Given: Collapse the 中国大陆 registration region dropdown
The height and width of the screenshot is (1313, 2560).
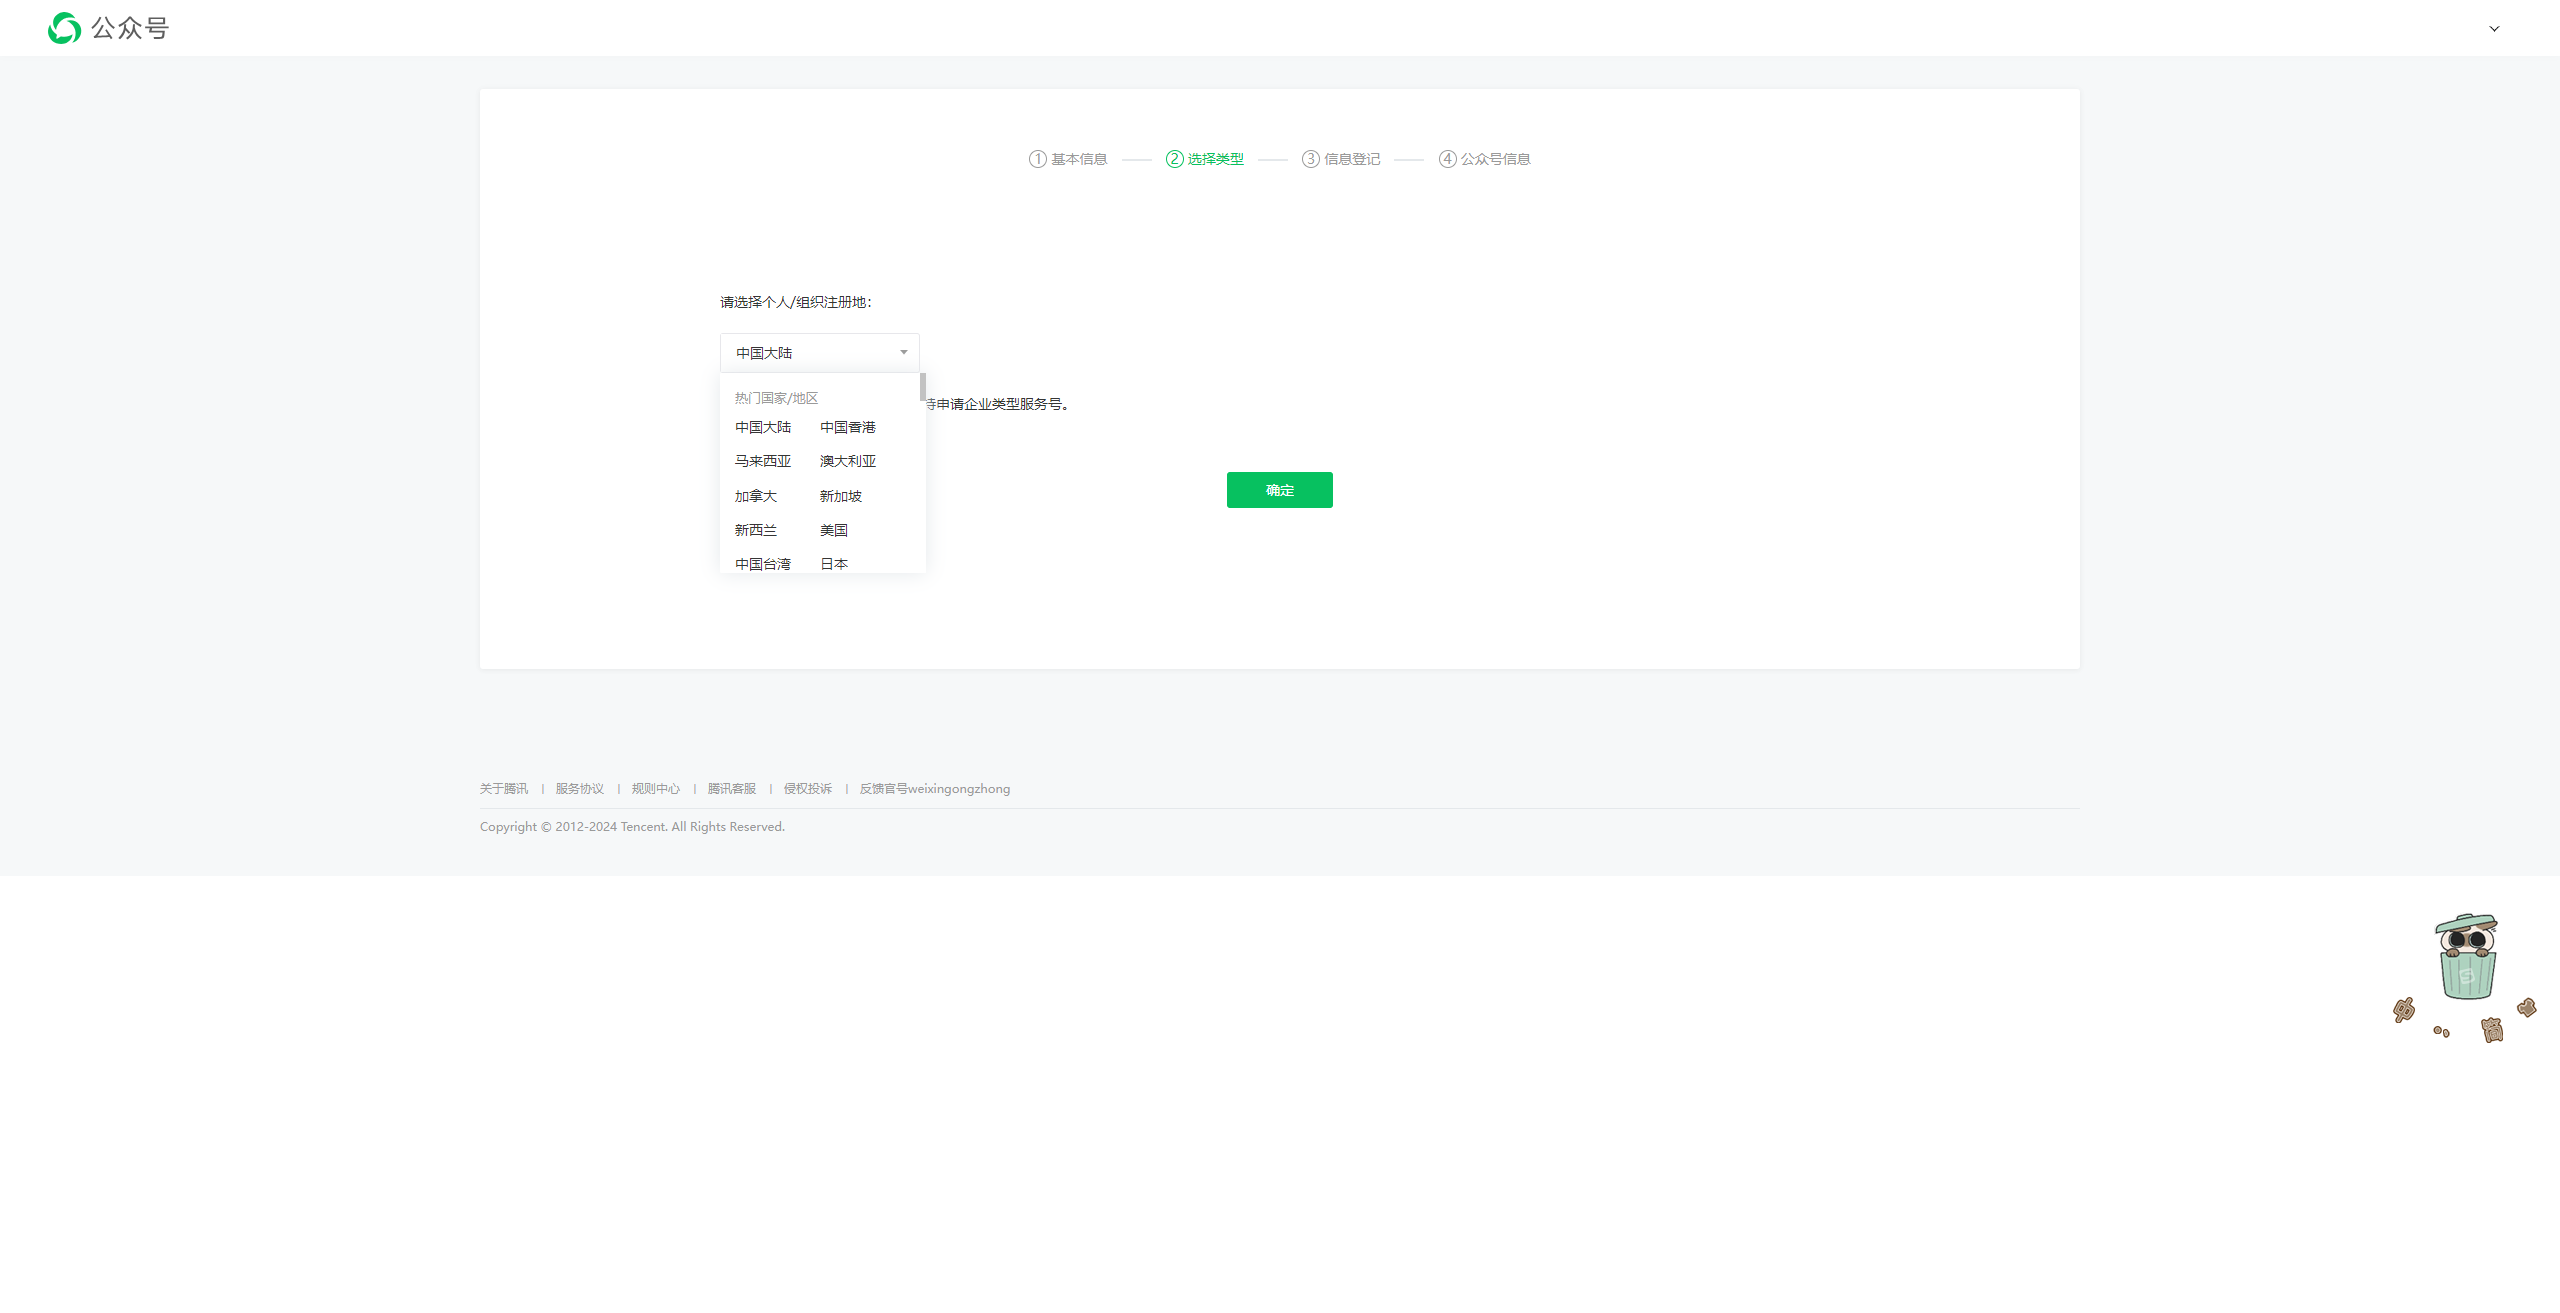Looking at the screenshot, I should pos(819,353).
